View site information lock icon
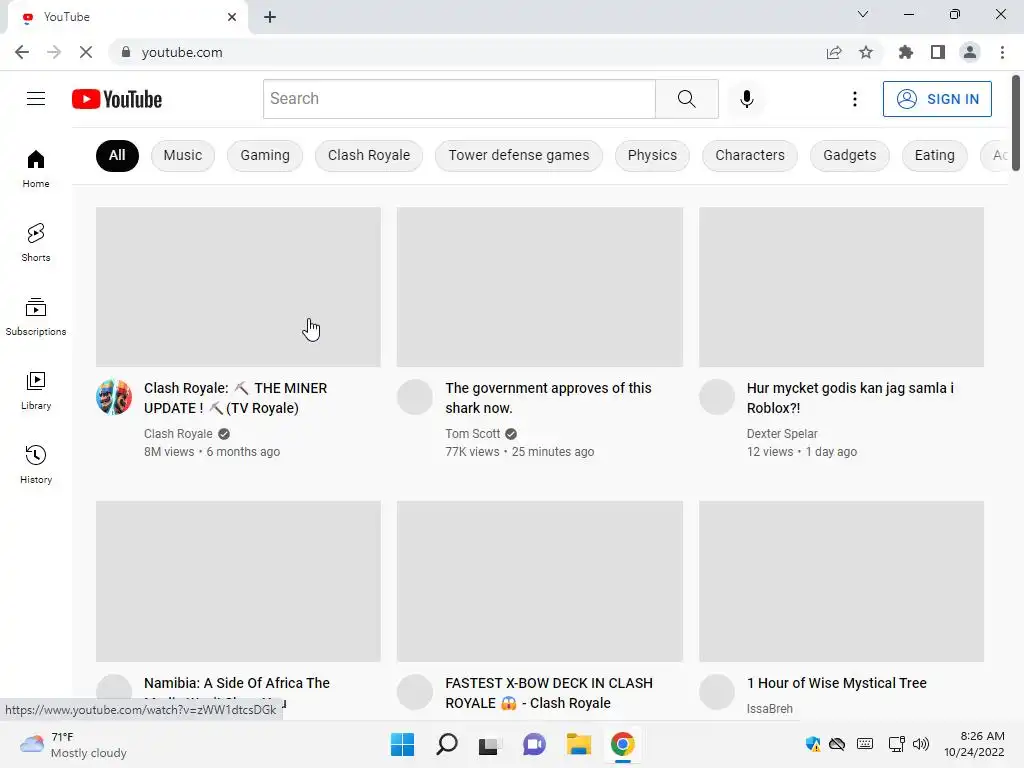Viewport: 1024px width, 768px height. coord(126,52)
